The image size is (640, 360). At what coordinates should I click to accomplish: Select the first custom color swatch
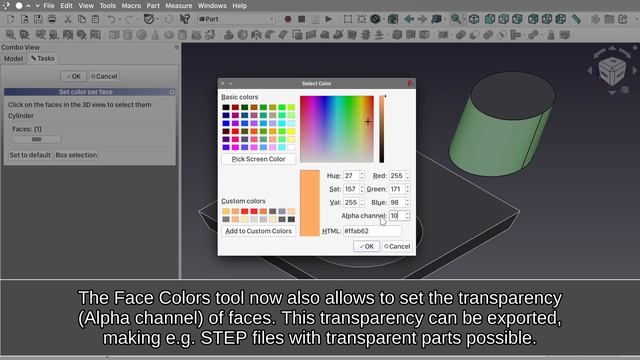click(x=226, y=211)
